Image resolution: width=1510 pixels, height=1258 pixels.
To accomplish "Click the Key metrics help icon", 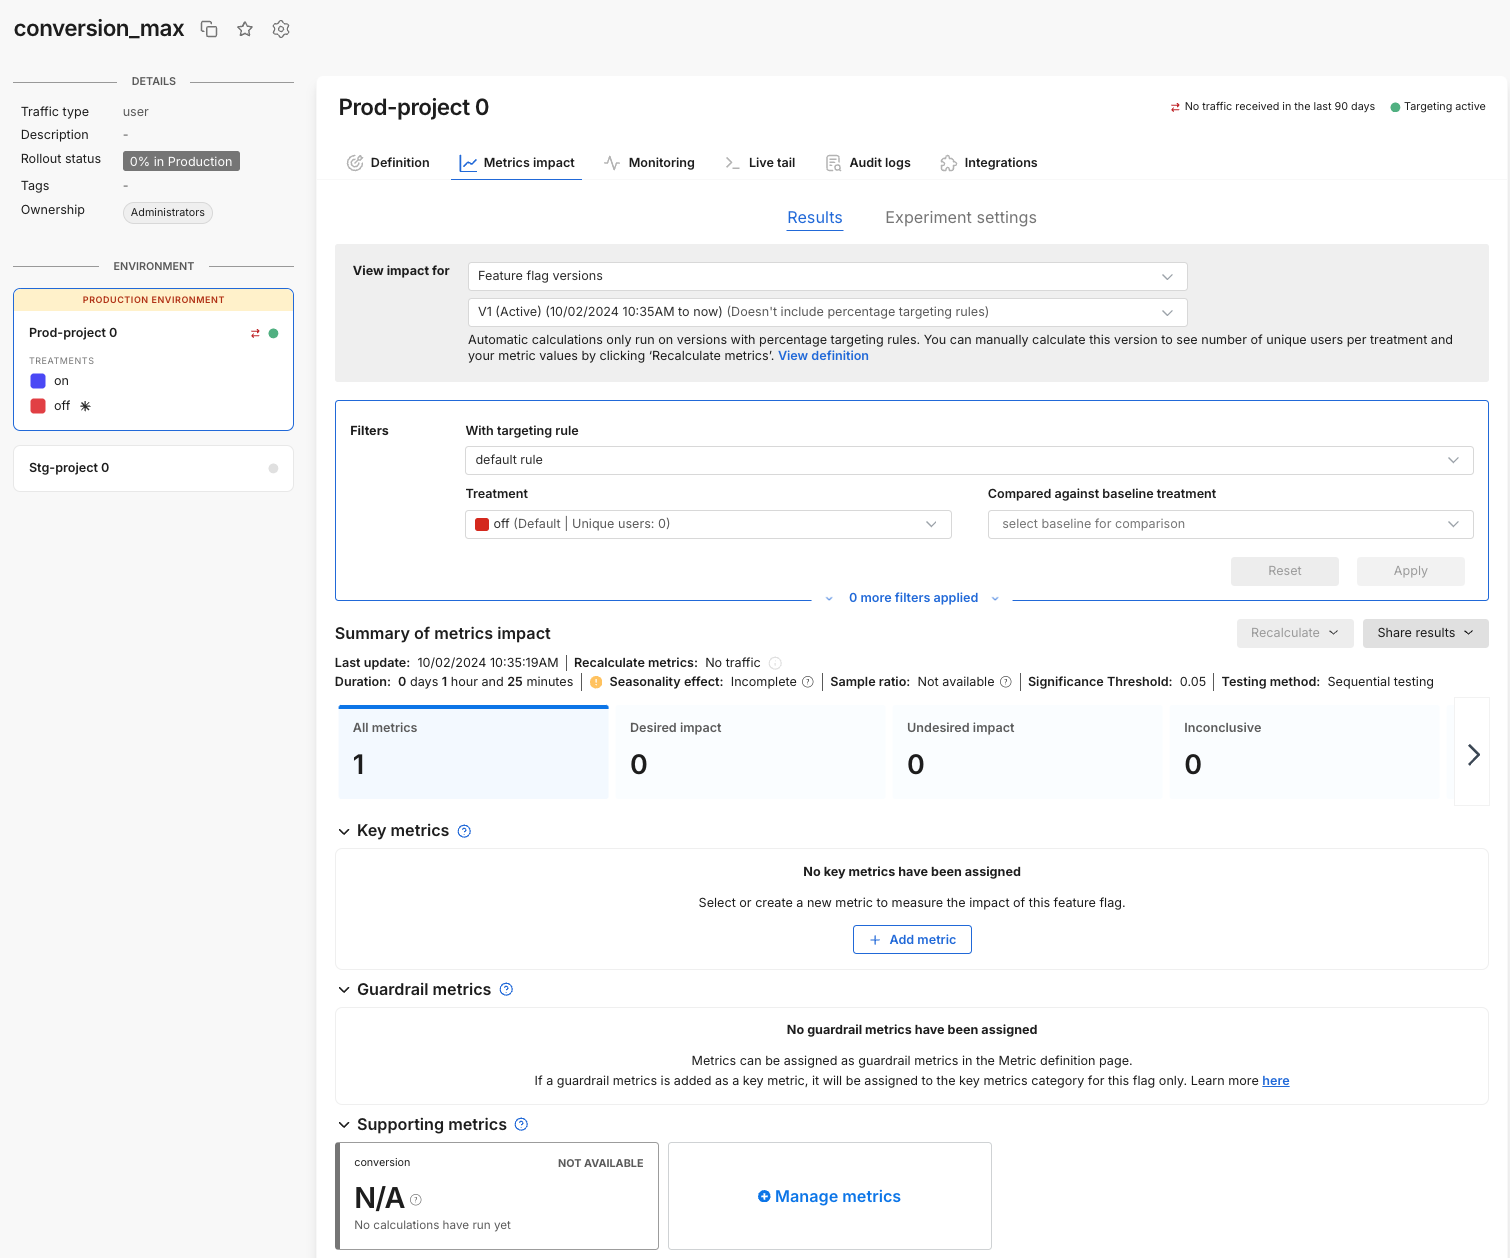I will (x=464, y=831).
